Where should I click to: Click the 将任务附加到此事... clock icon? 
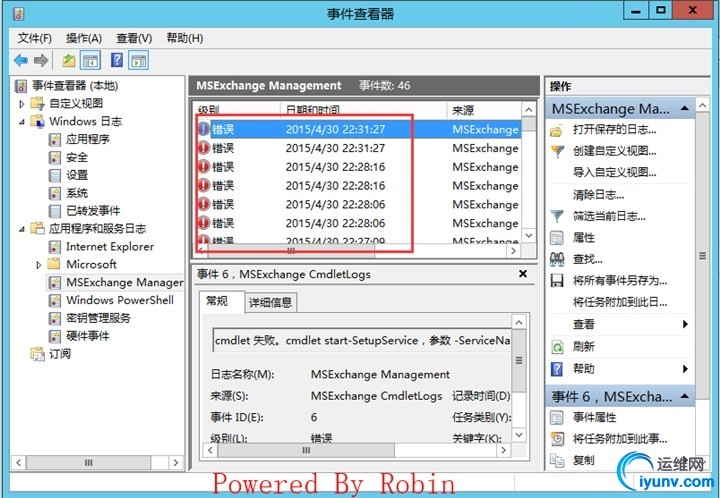(557, 439)
